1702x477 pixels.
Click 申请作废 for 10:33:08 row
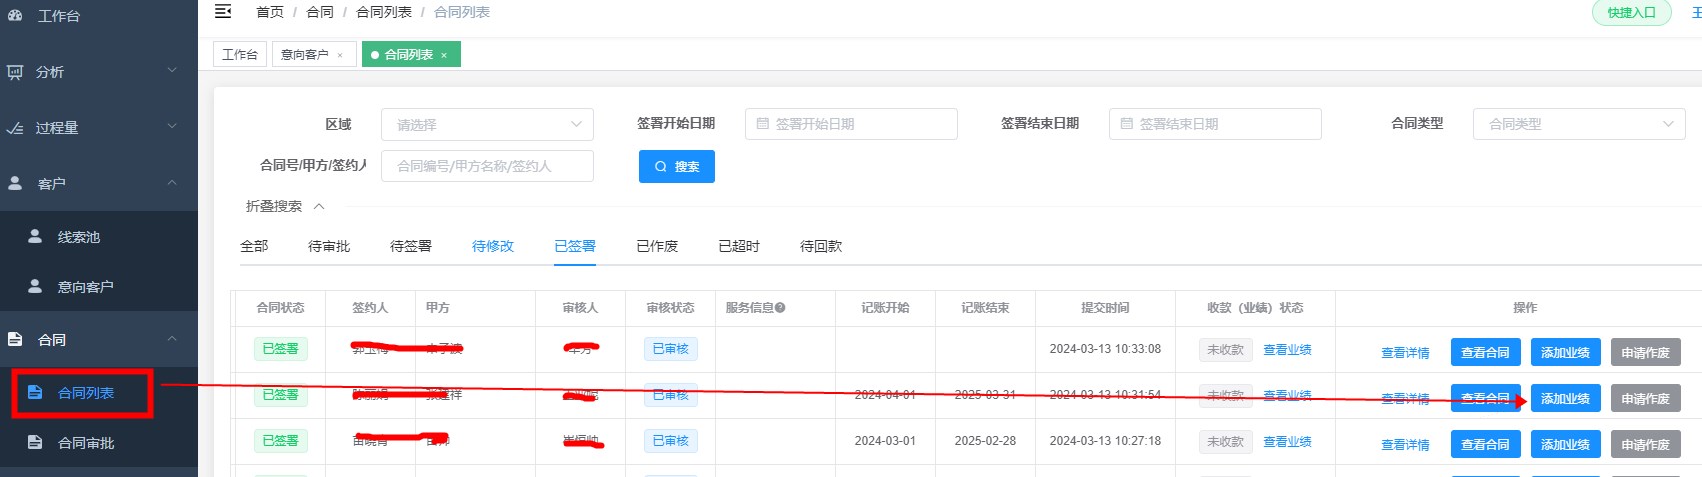pyautogui.click(x=1646, y=352)
